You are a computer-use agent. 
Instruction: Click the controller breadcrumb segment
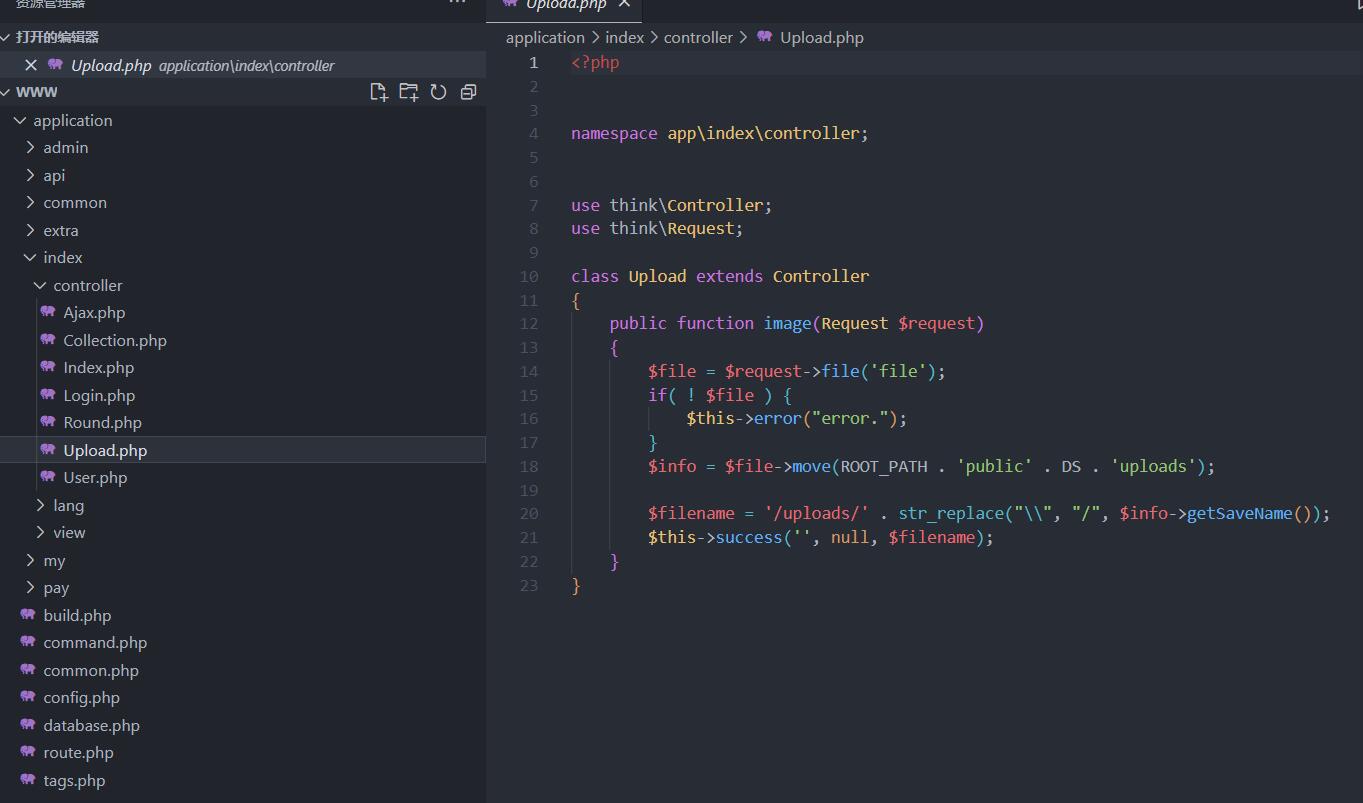tap(698, 37)
